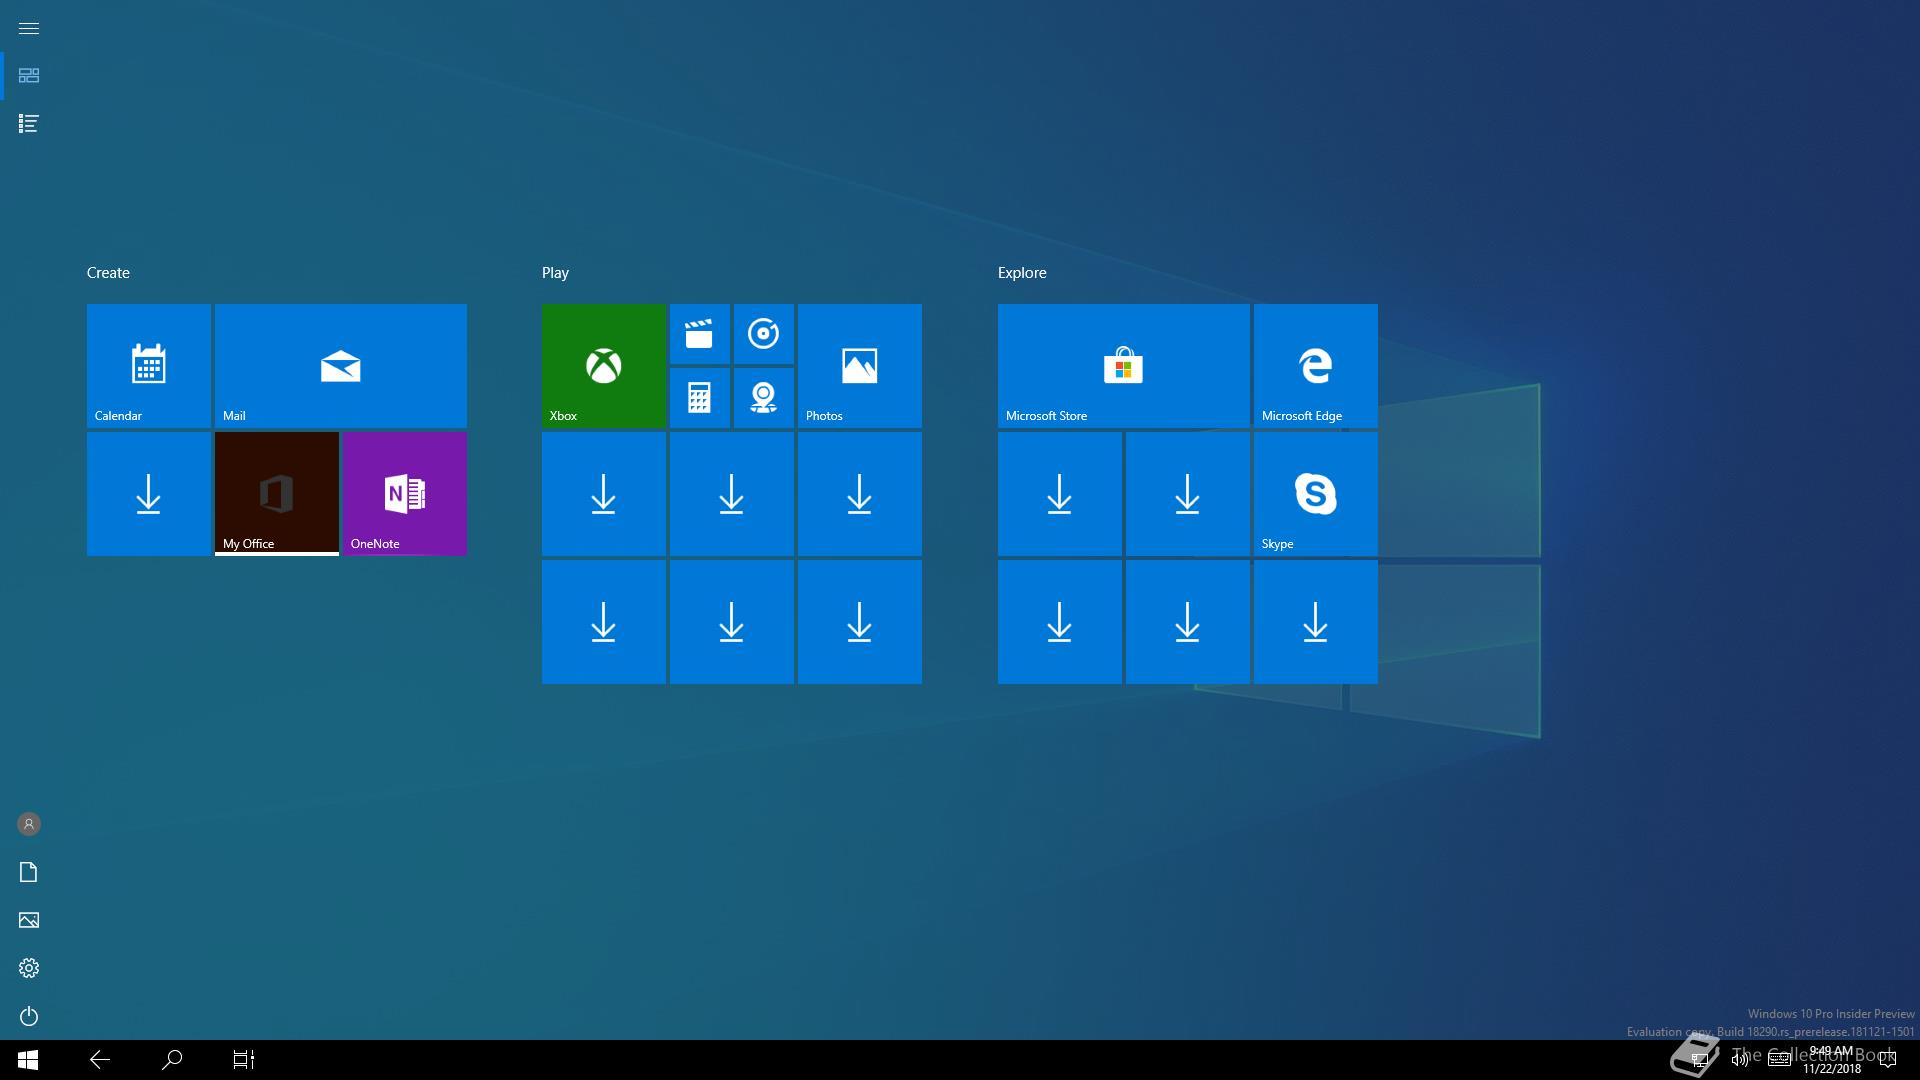Open Task View from the taskbar

[244, 1060]
